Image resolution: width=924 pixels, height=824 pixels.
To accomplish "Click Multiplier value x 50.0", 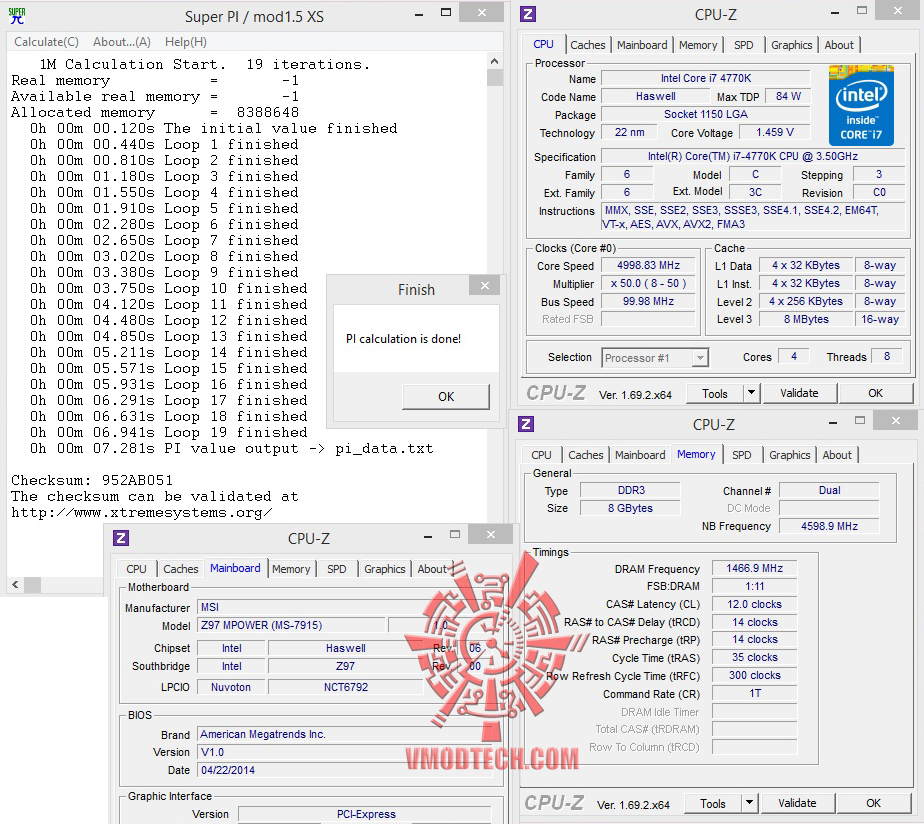I will (648, 284).
